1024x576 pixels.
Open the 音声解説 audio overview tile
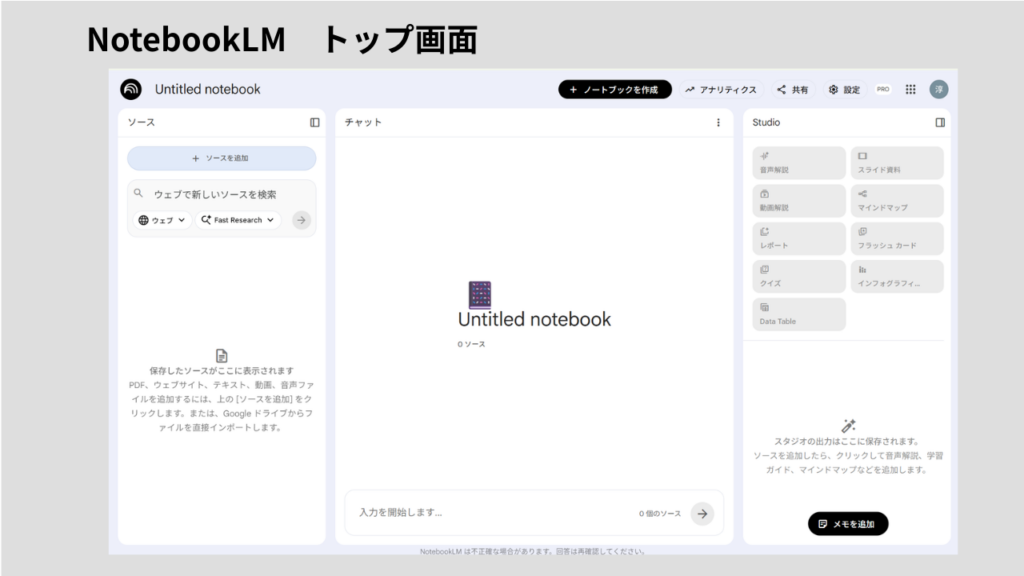[799, 163]
